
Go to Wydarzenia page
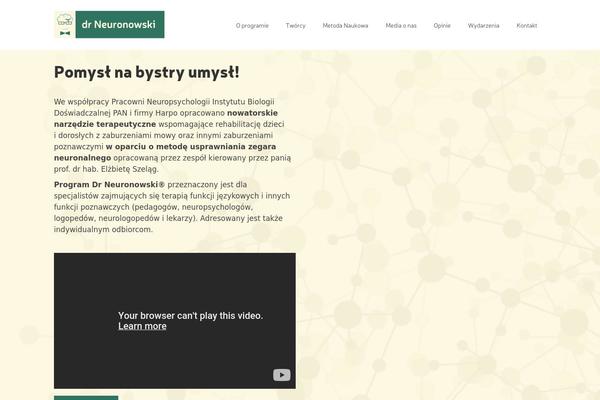tap(483, 26)
